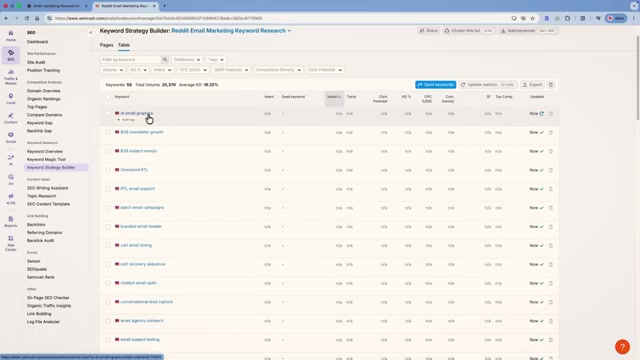The width and height of the screenshot is (640, 360).
Task: Click the Add keywords button
Action: [x=528, y=31]
